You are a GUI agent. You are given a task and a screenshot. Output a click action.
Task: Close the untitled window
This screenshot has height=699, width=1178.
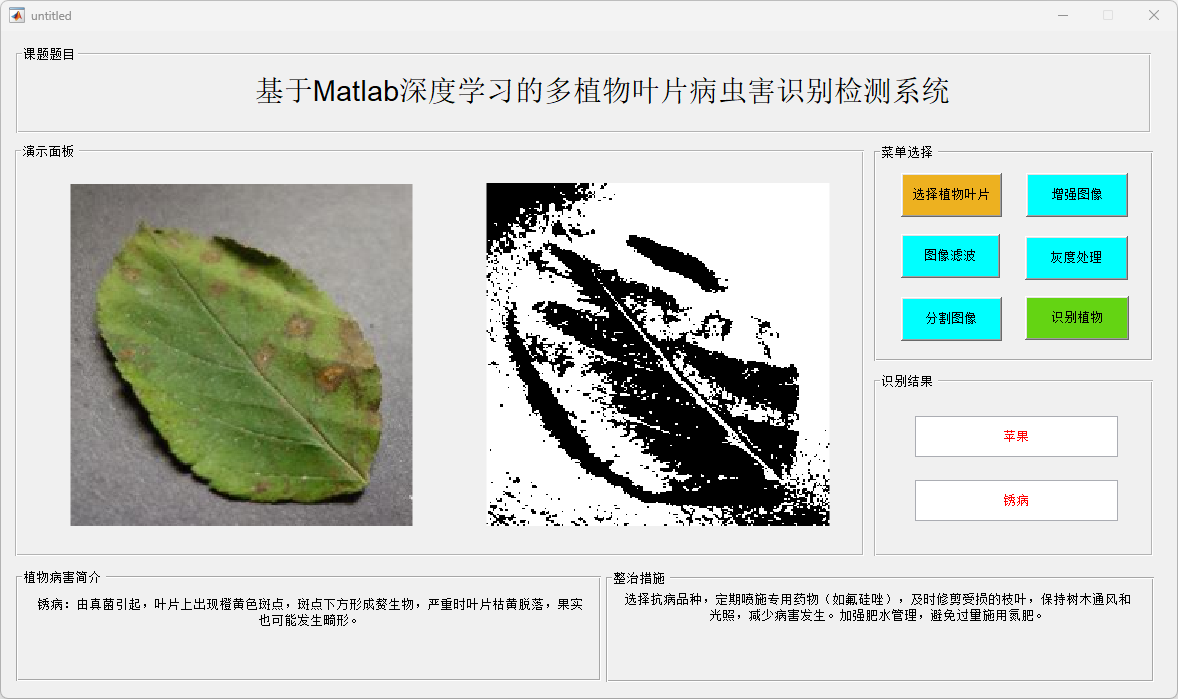coord(1154,15)
